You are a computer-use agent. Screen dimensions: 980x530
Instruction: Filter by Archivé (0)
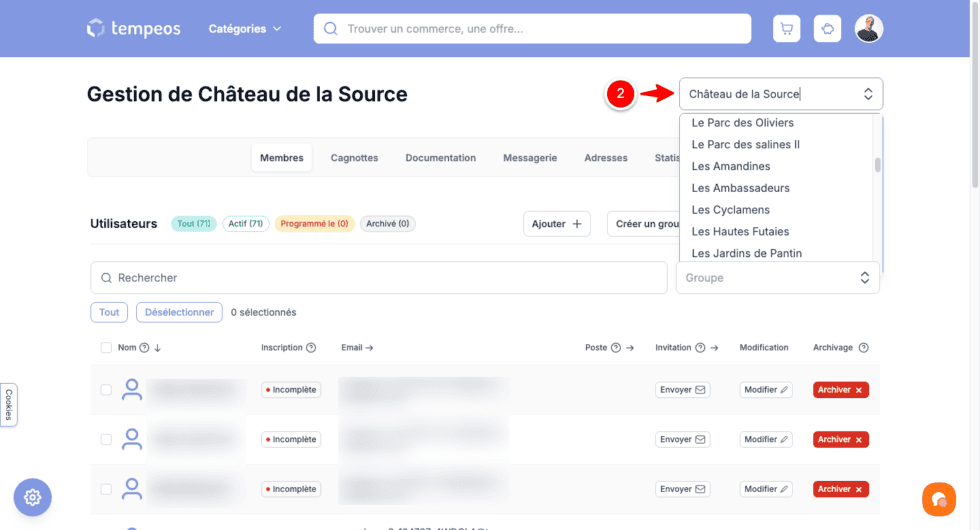click(x=388, y=224)
